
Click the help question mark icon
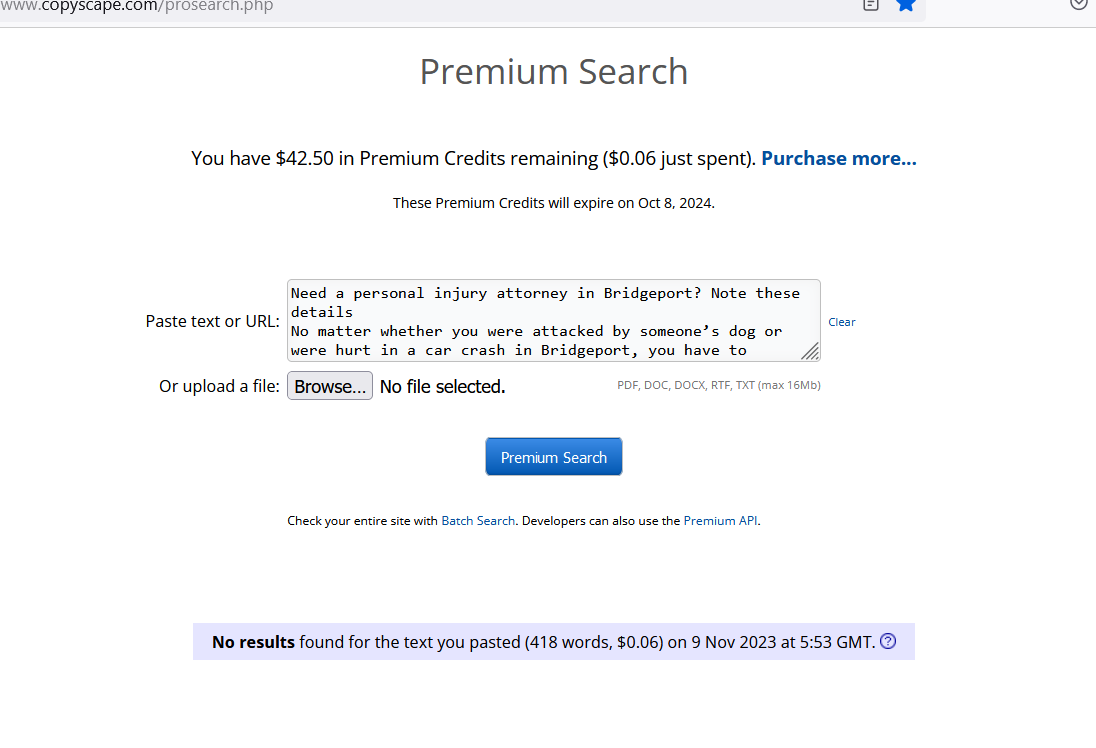888,642
